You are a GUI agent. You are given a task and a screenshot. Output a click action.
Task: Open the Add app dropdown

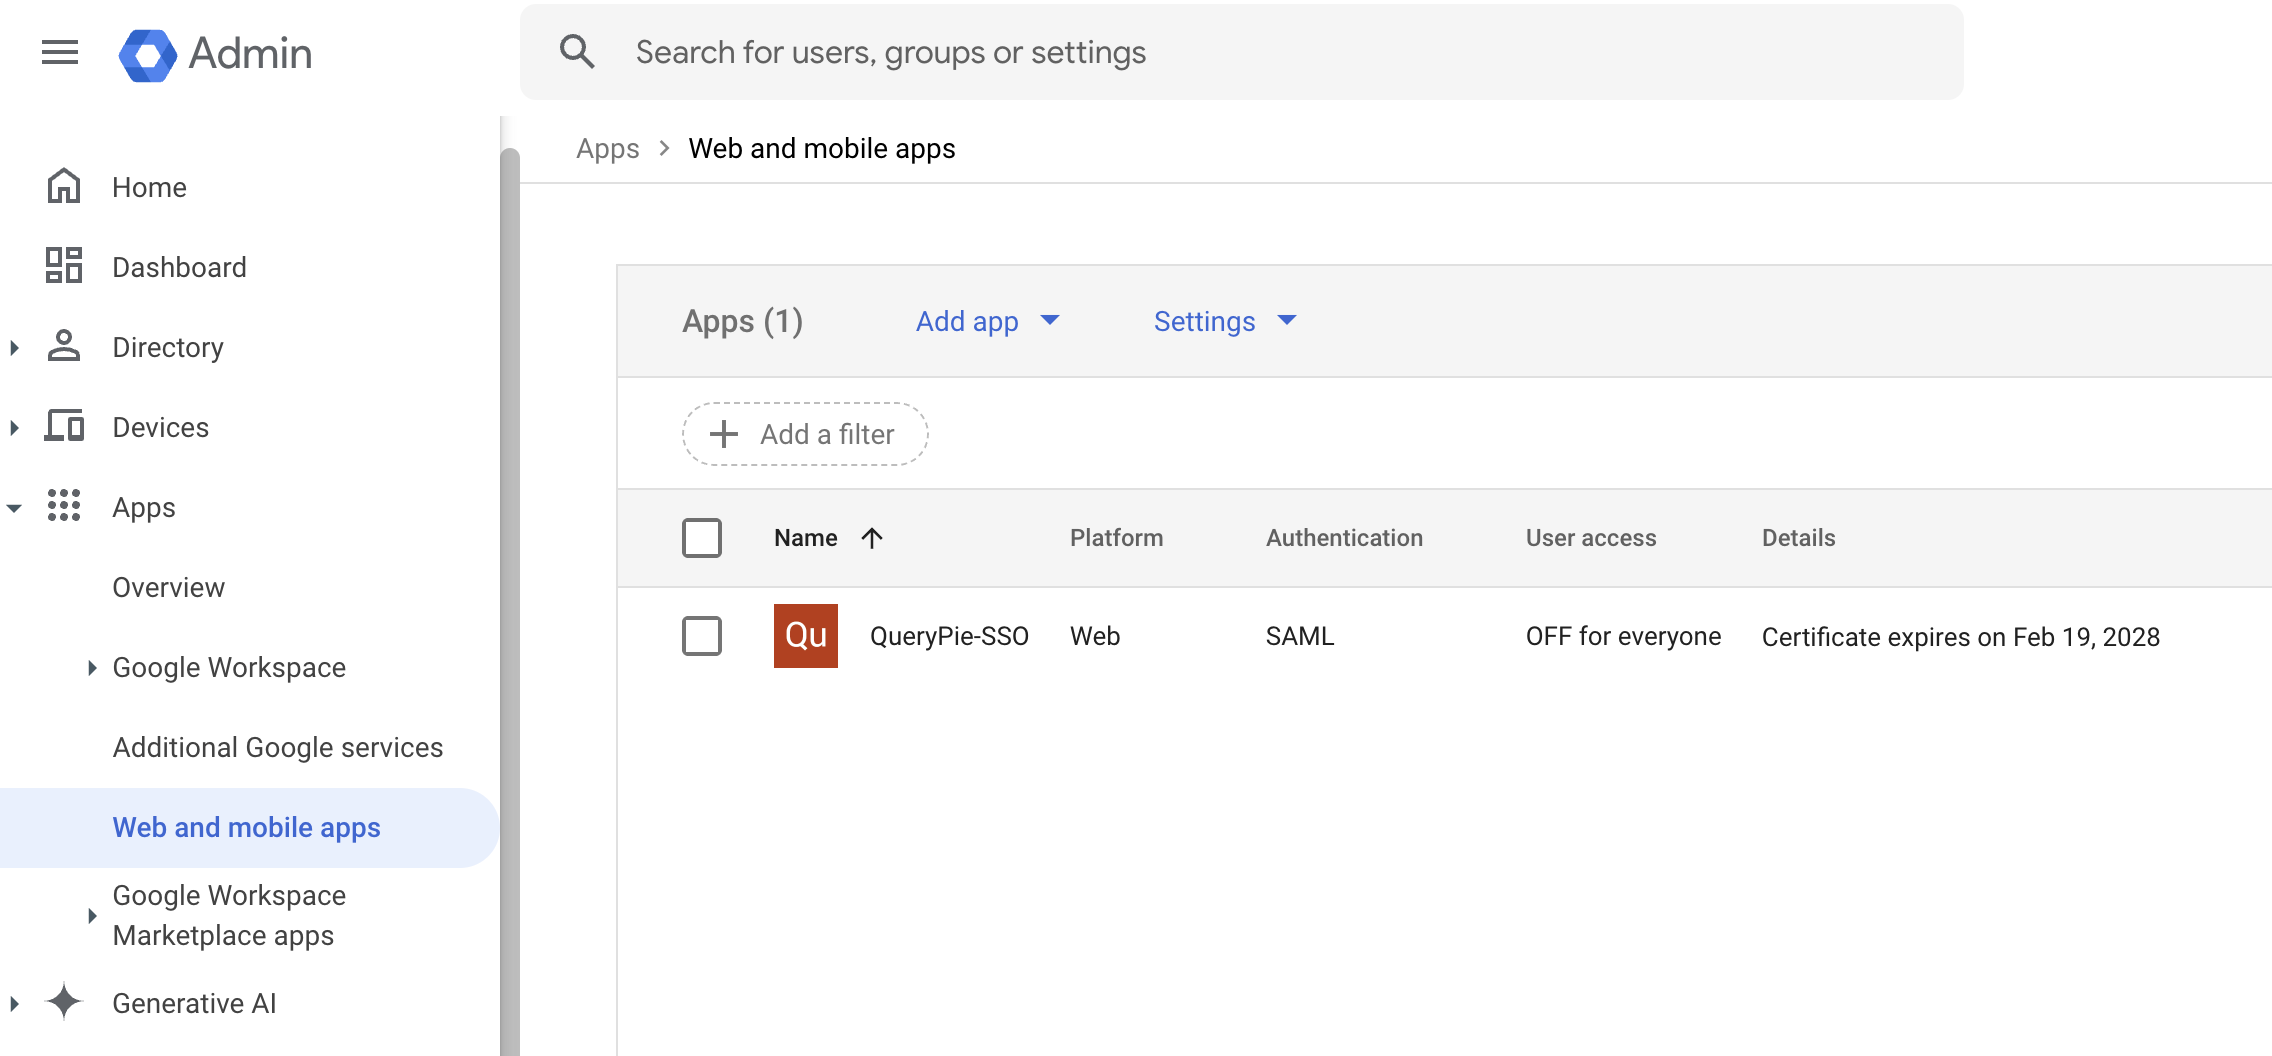click(x=987, y=321)
